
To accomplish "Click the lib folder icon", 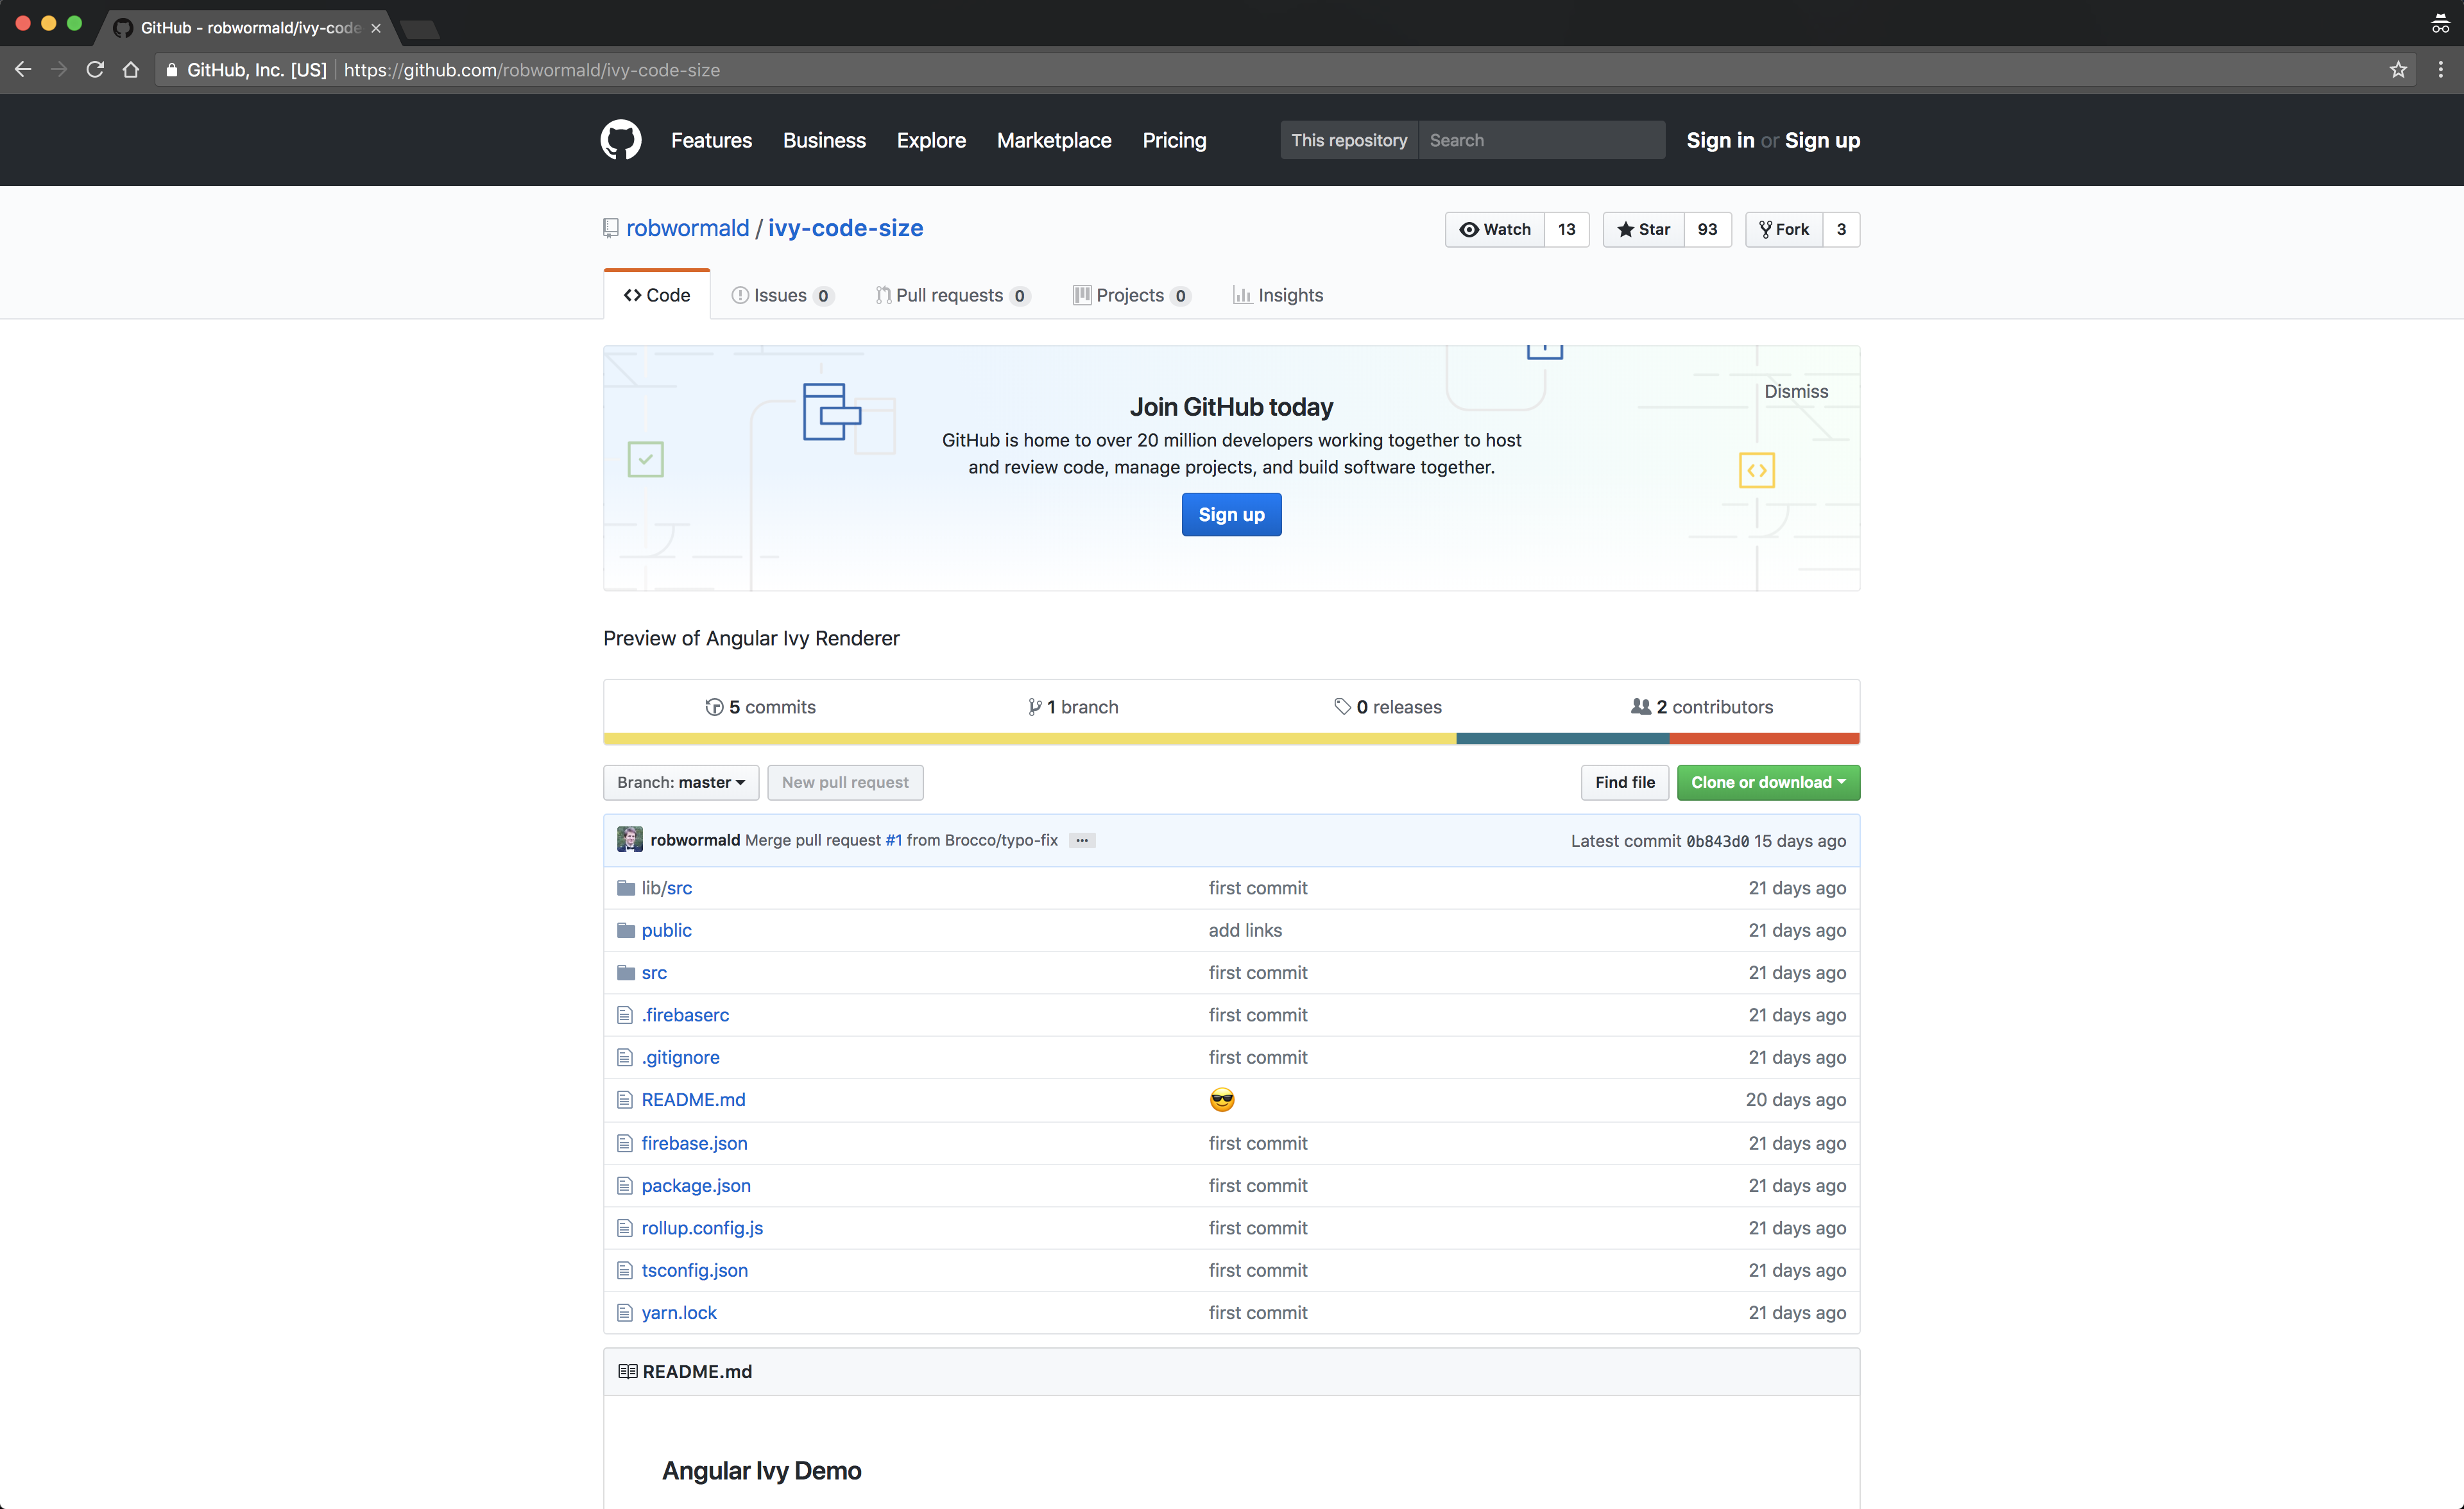I will (626, 888).
